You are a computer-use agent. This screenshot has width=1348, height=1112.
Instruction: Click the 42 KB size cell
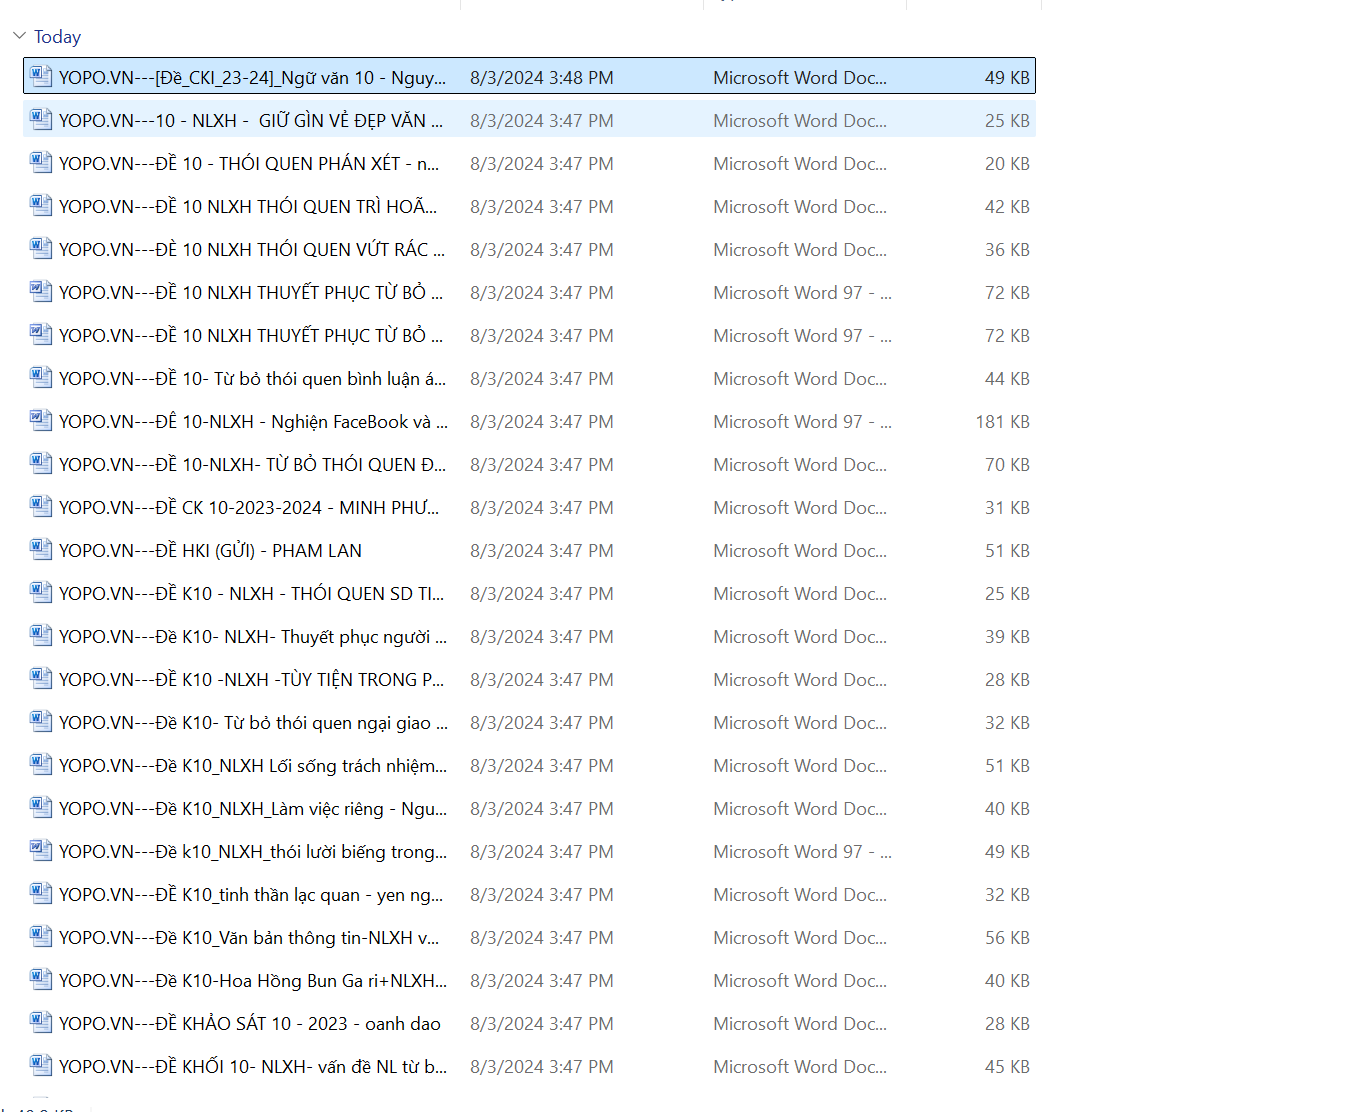coord(1007,207)
